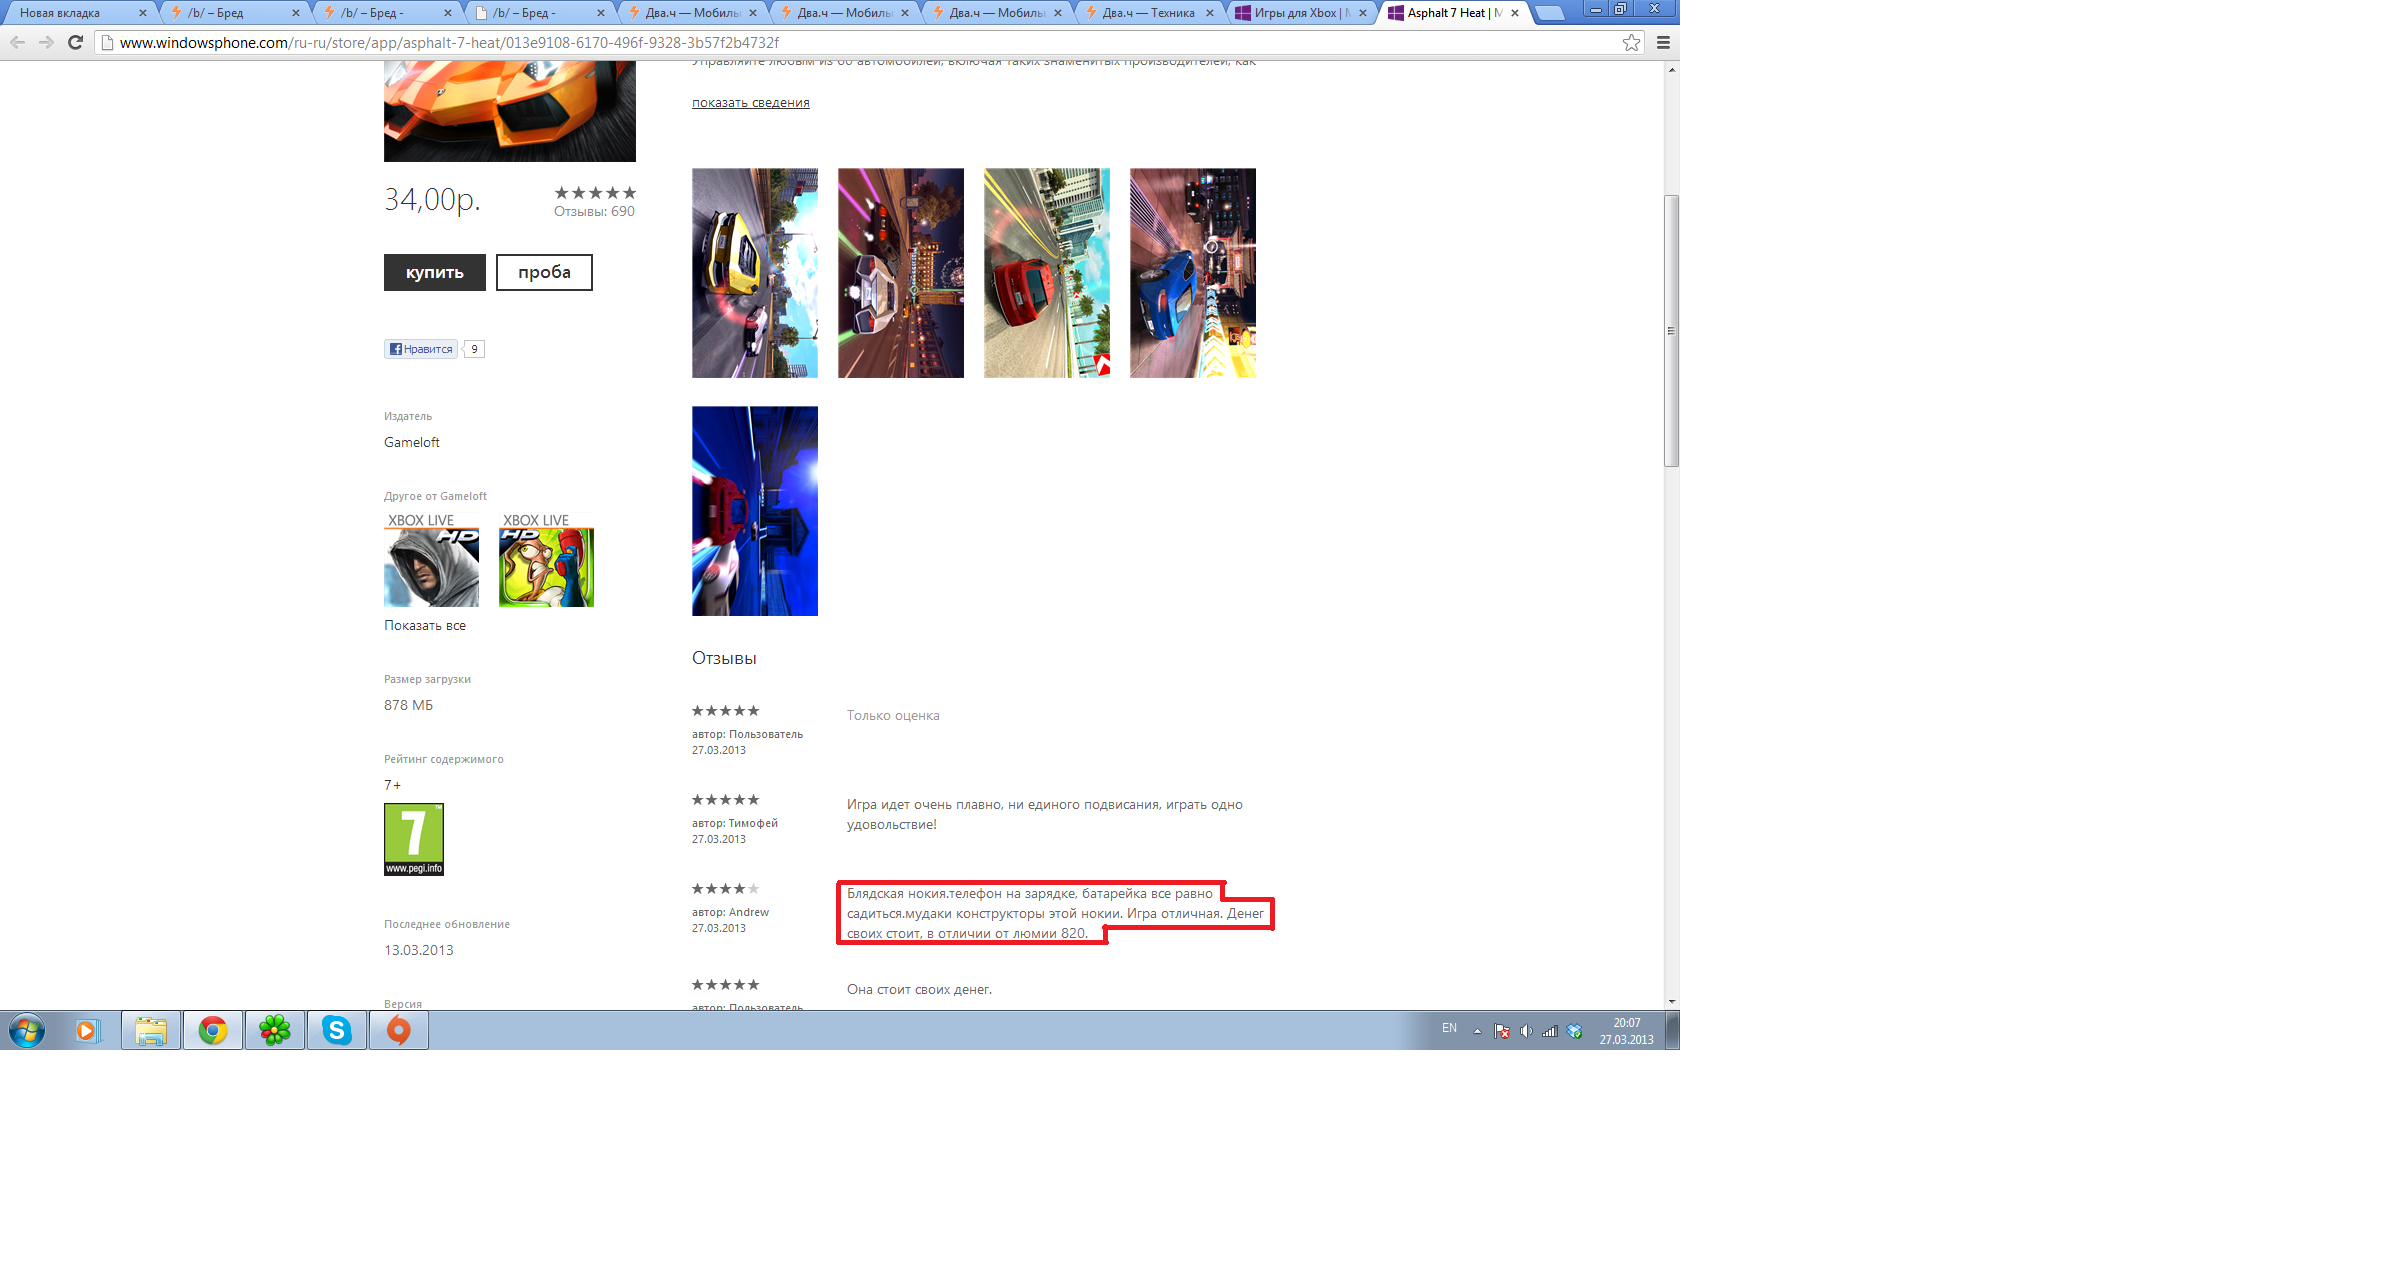The width and height of the screenshot is (2399, 1280).
Task: Click the купить buy button
Action: [x=435, y=272]
